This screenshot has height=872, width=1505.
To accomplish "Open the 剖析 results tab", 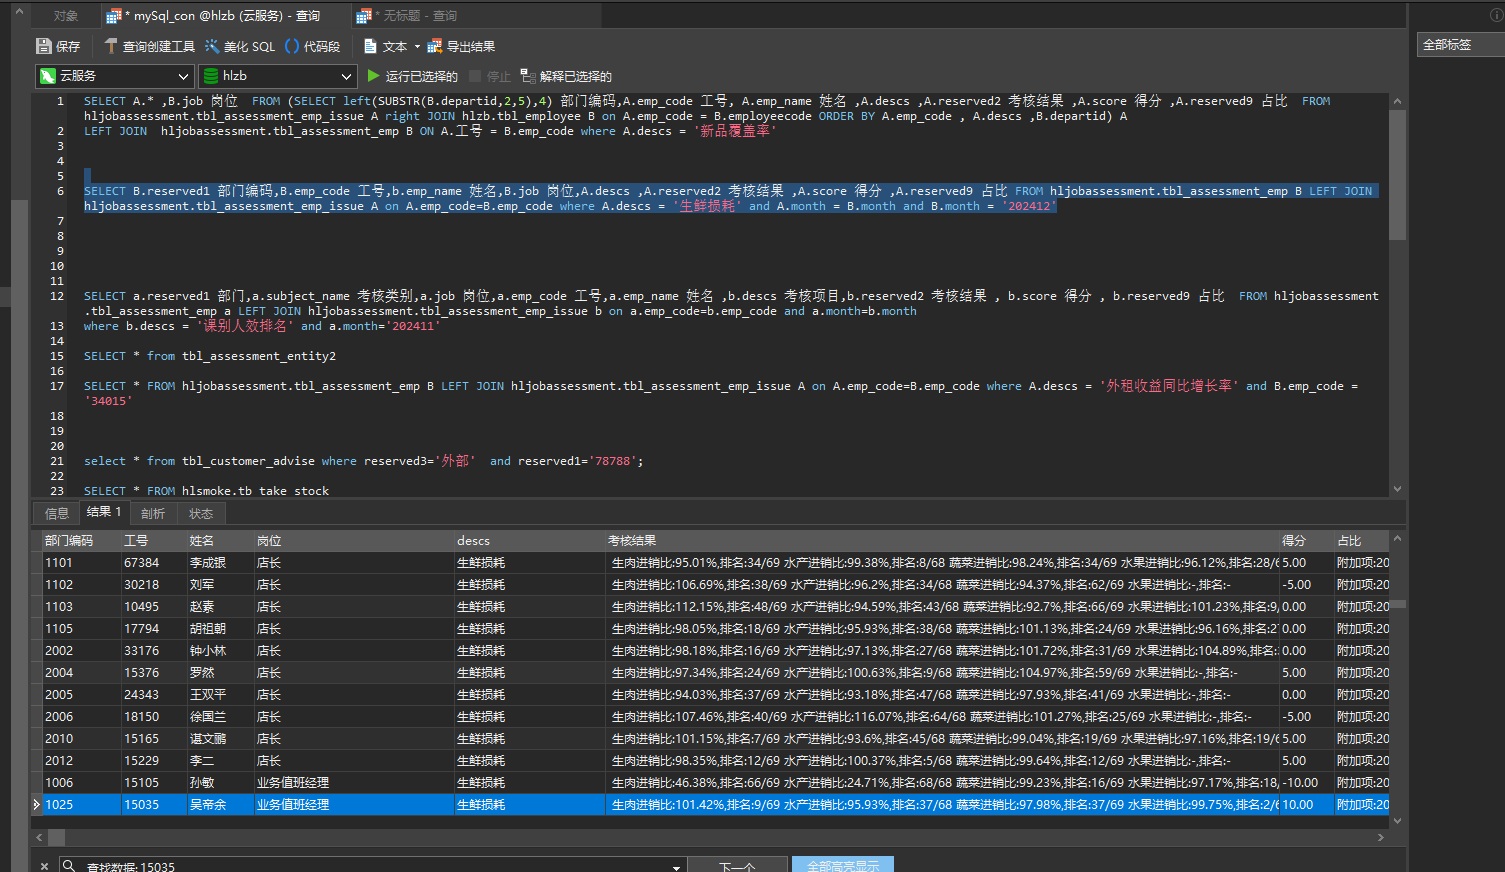I will [153, 513].
